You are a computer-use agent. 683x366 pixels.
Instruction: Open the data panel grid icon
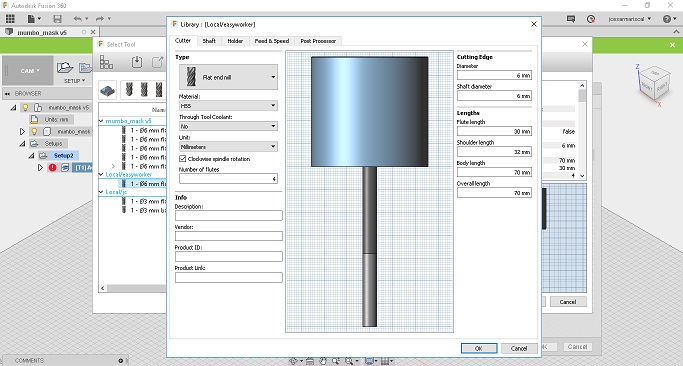[10, 19]
